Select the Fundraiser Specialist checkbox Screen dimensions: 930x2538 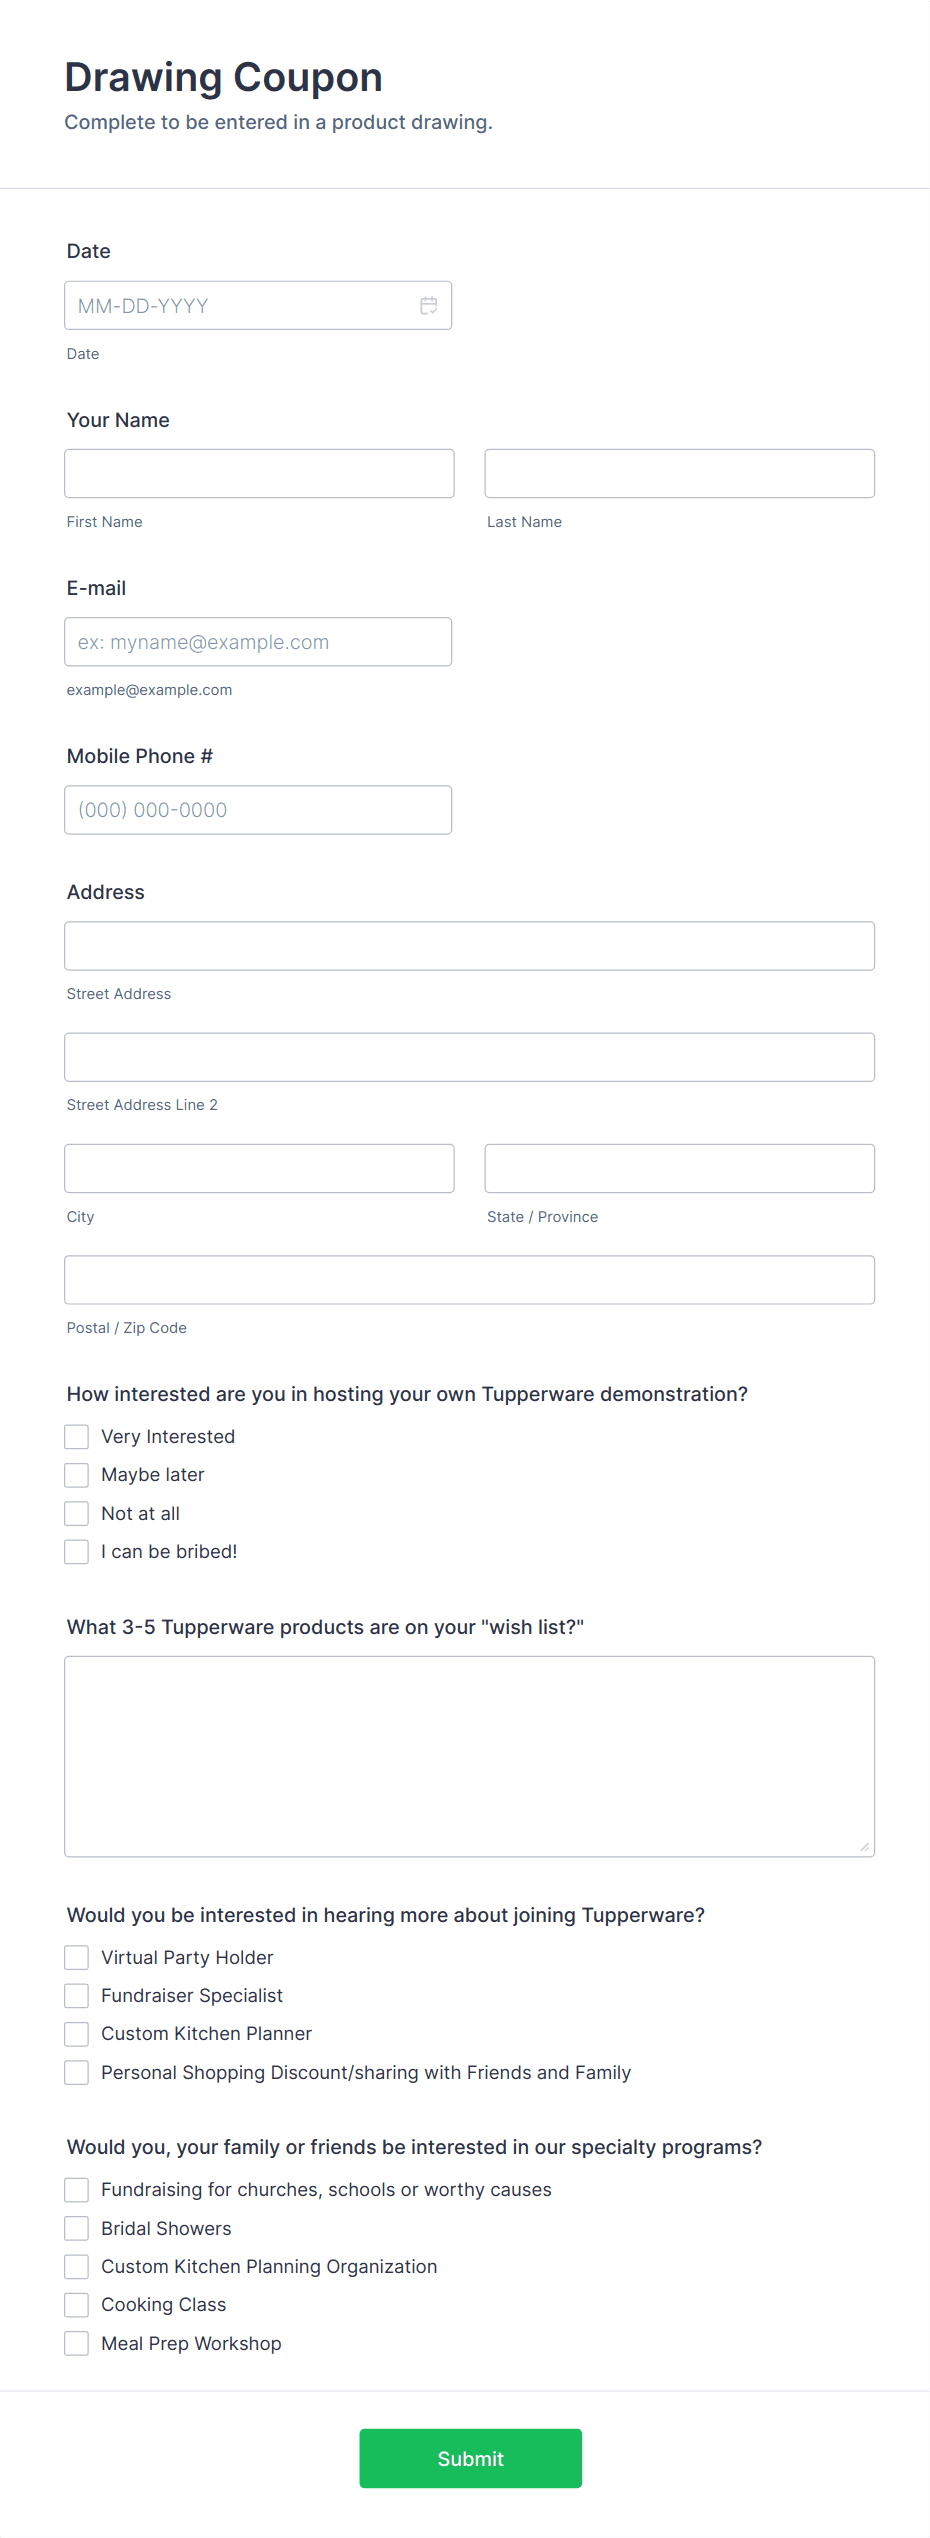(x=76, y=1995)
